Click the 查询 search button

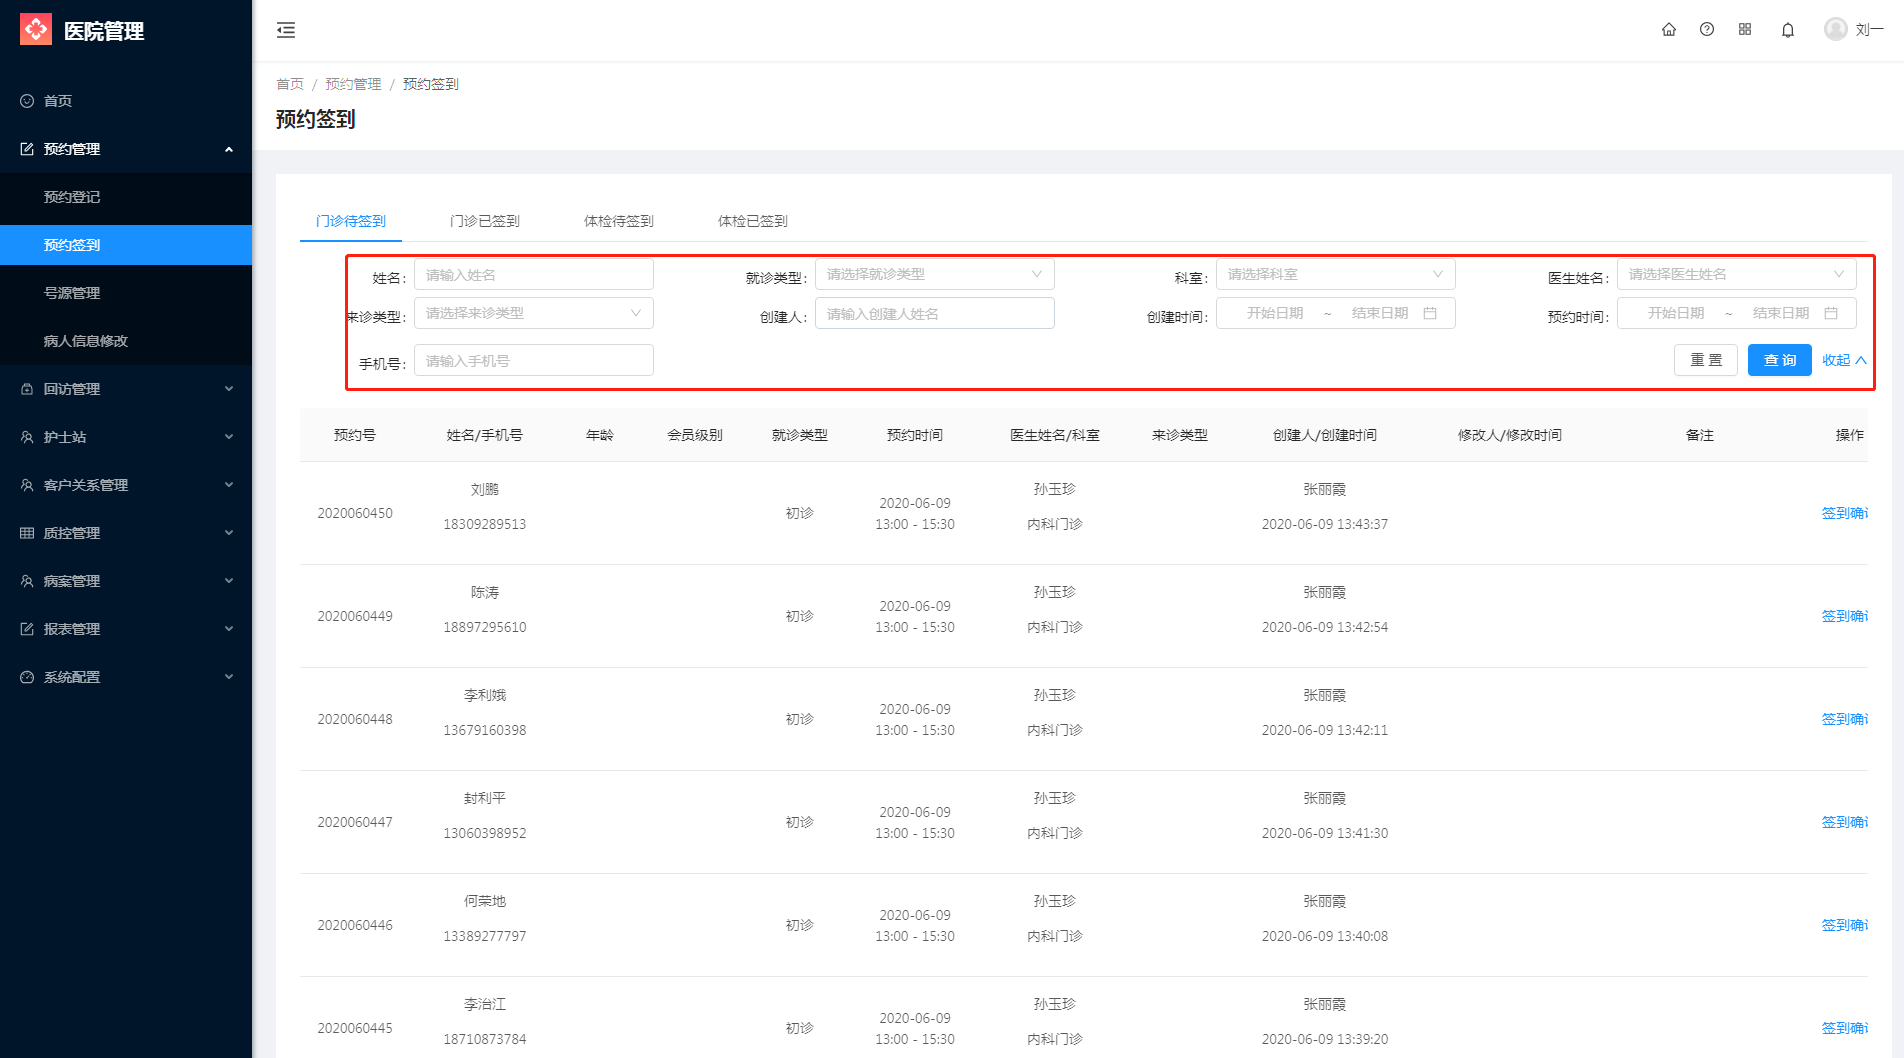pyautogui.click(x=1780, y=360)
